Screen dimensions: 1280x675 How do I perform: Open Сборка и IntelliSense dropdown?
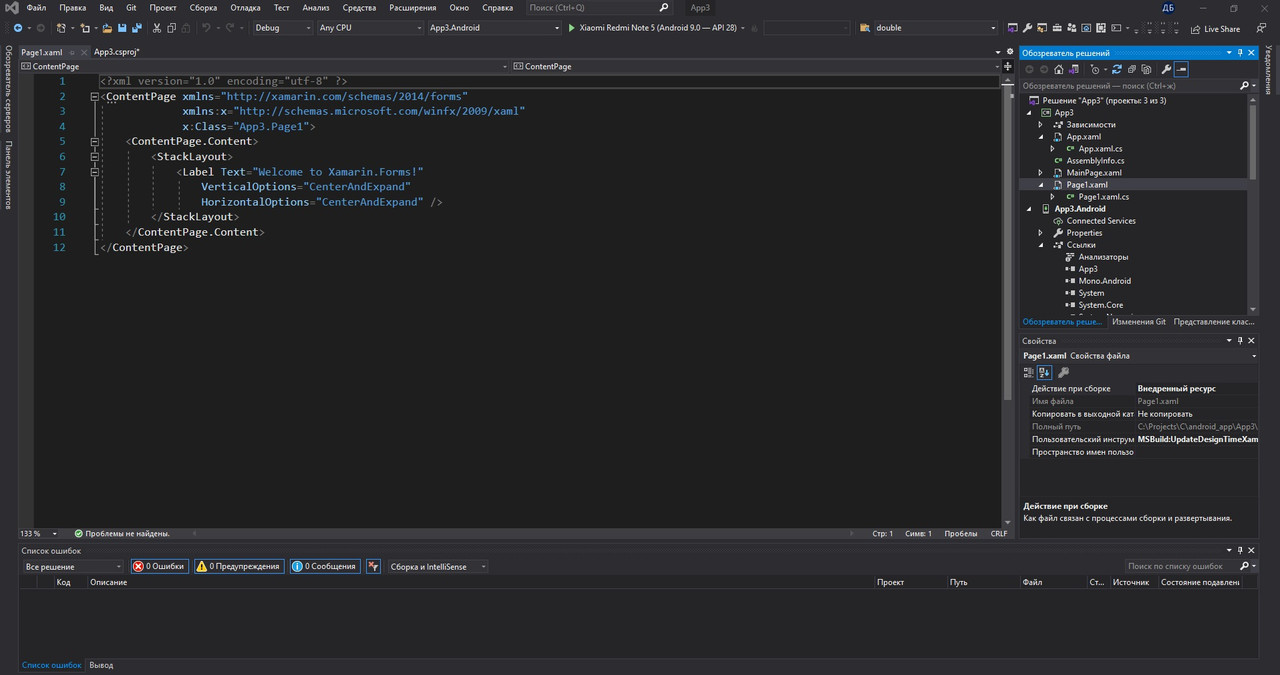click(x=437, y=566)
